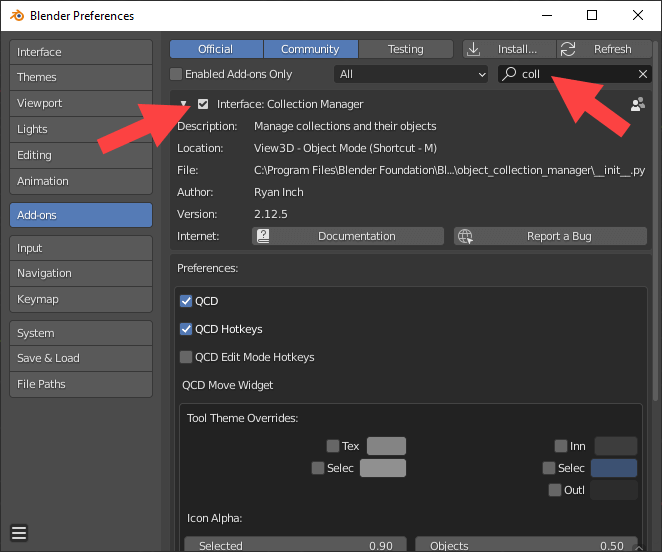
Task: Click the Blender logo icon in title bar
Action: (17, 16)
